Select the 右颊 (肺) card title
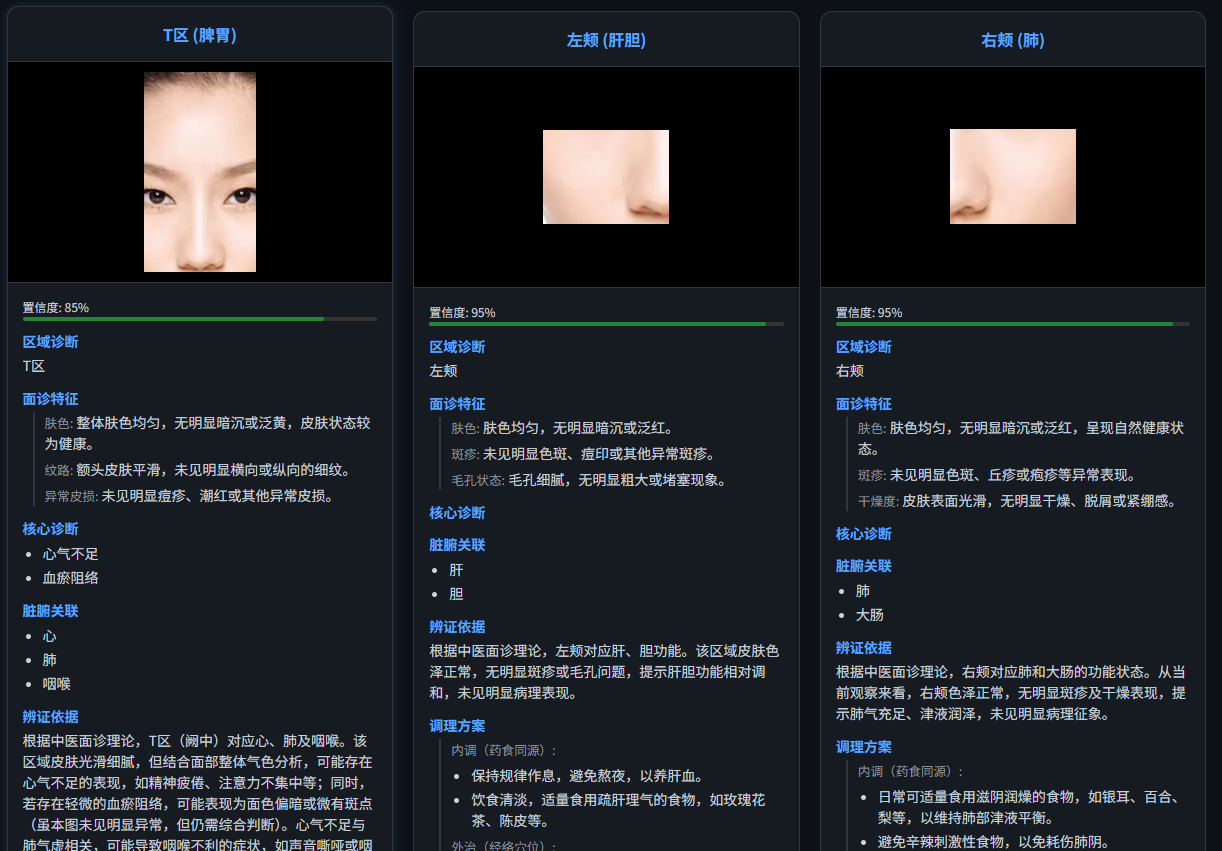 [x=1012, y=40]
